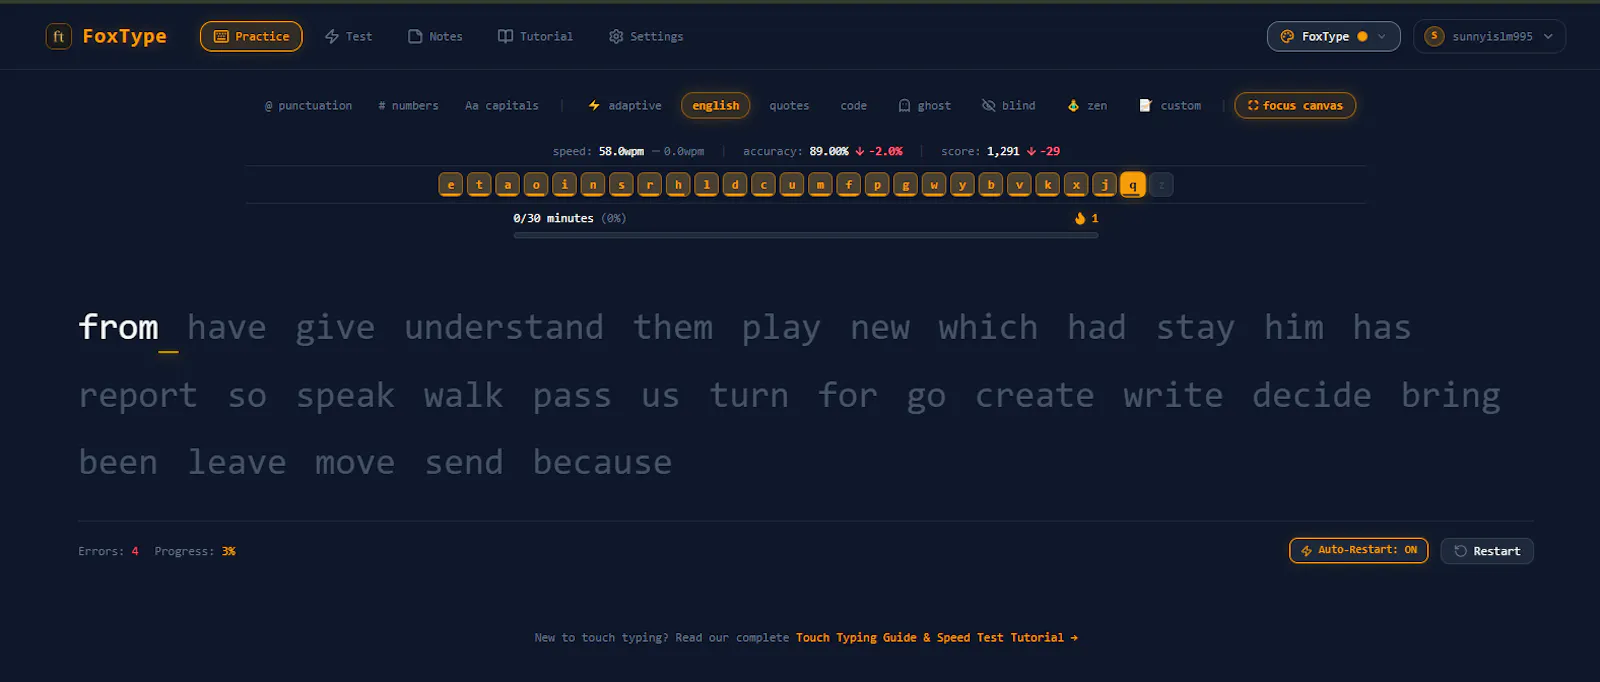Viewport: 1600px width, 682px height.
Task: Click the Restart button
Action: point(1487,551)
